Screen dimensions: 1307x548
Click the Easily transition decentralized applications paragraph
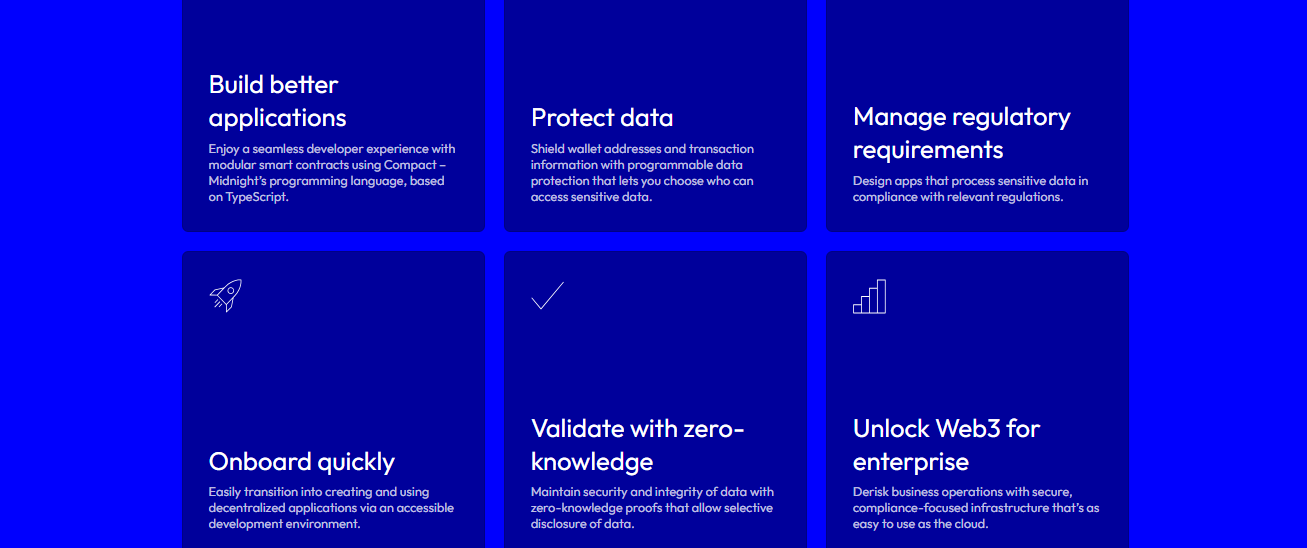pyautogui.click(x=331, y=508)
